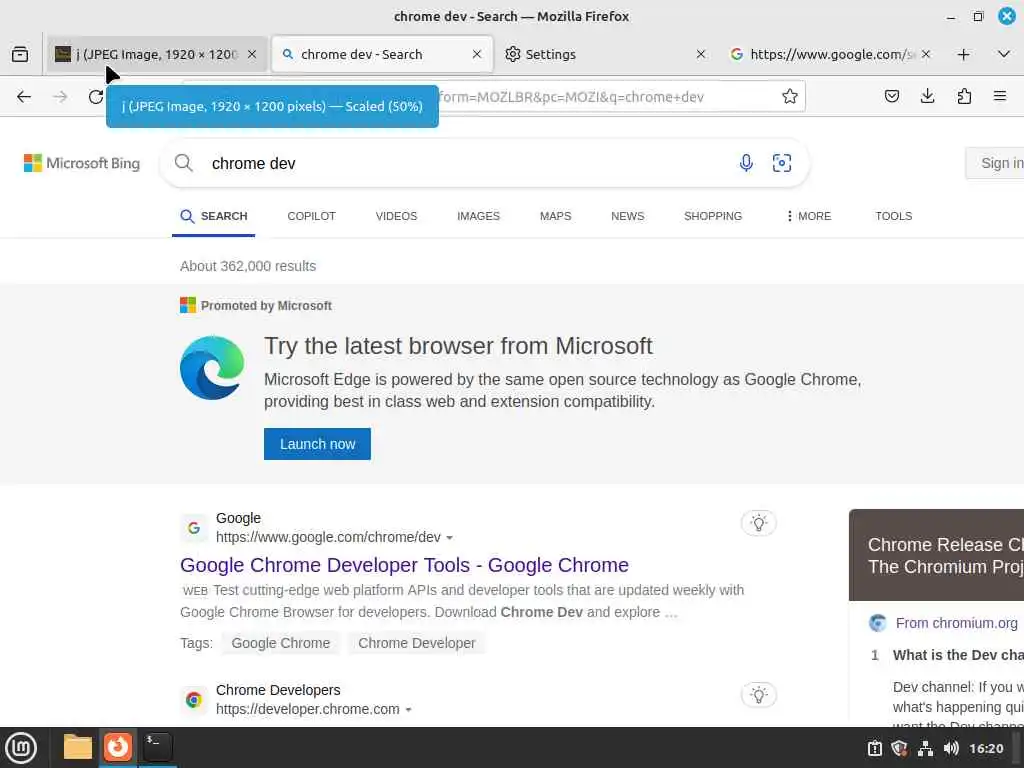Screen dimensions: 1024x768
Task: Open the News search tab
Action: click(628, 216)
